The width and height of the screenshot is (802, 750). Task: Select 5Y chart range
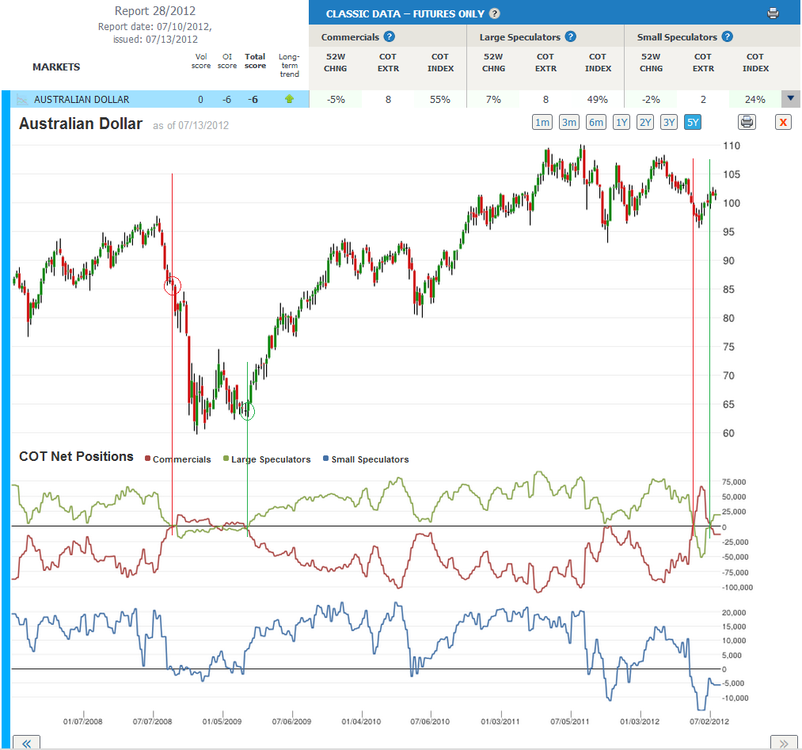coord(692,122)
